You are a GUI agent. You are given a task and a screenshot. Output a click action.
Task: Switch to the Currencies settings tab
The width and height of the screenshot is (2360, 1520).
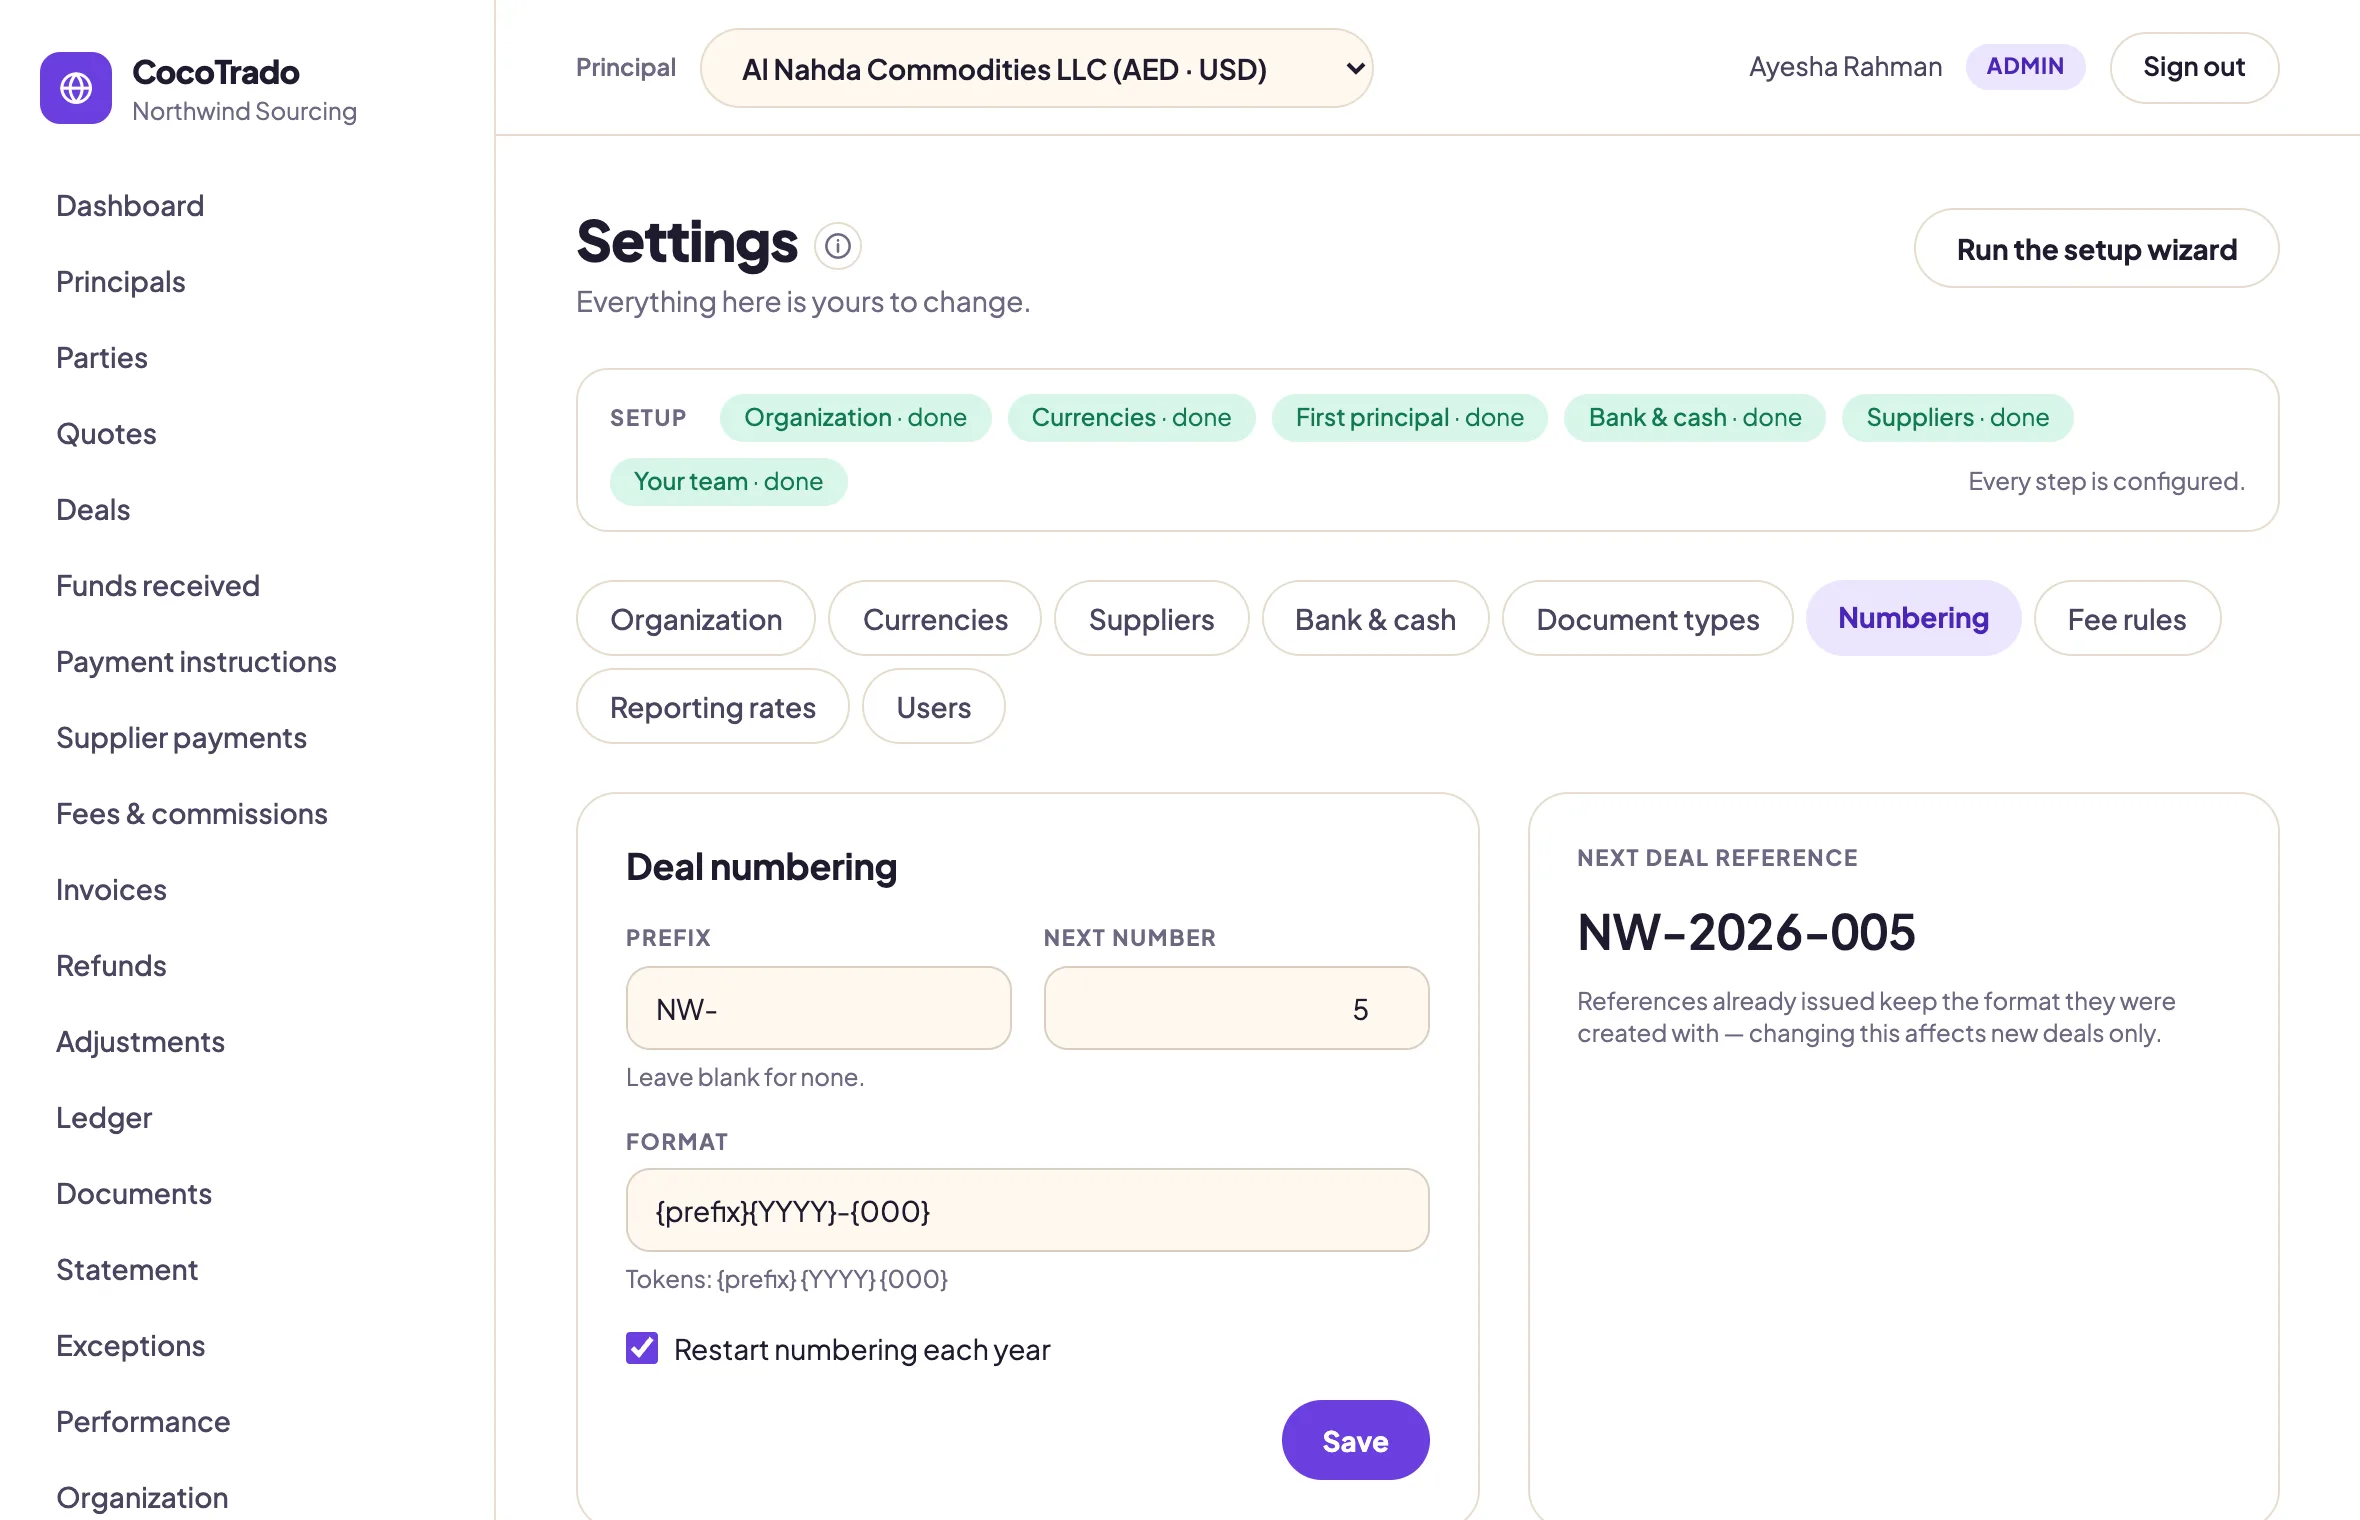click(935, 619)
